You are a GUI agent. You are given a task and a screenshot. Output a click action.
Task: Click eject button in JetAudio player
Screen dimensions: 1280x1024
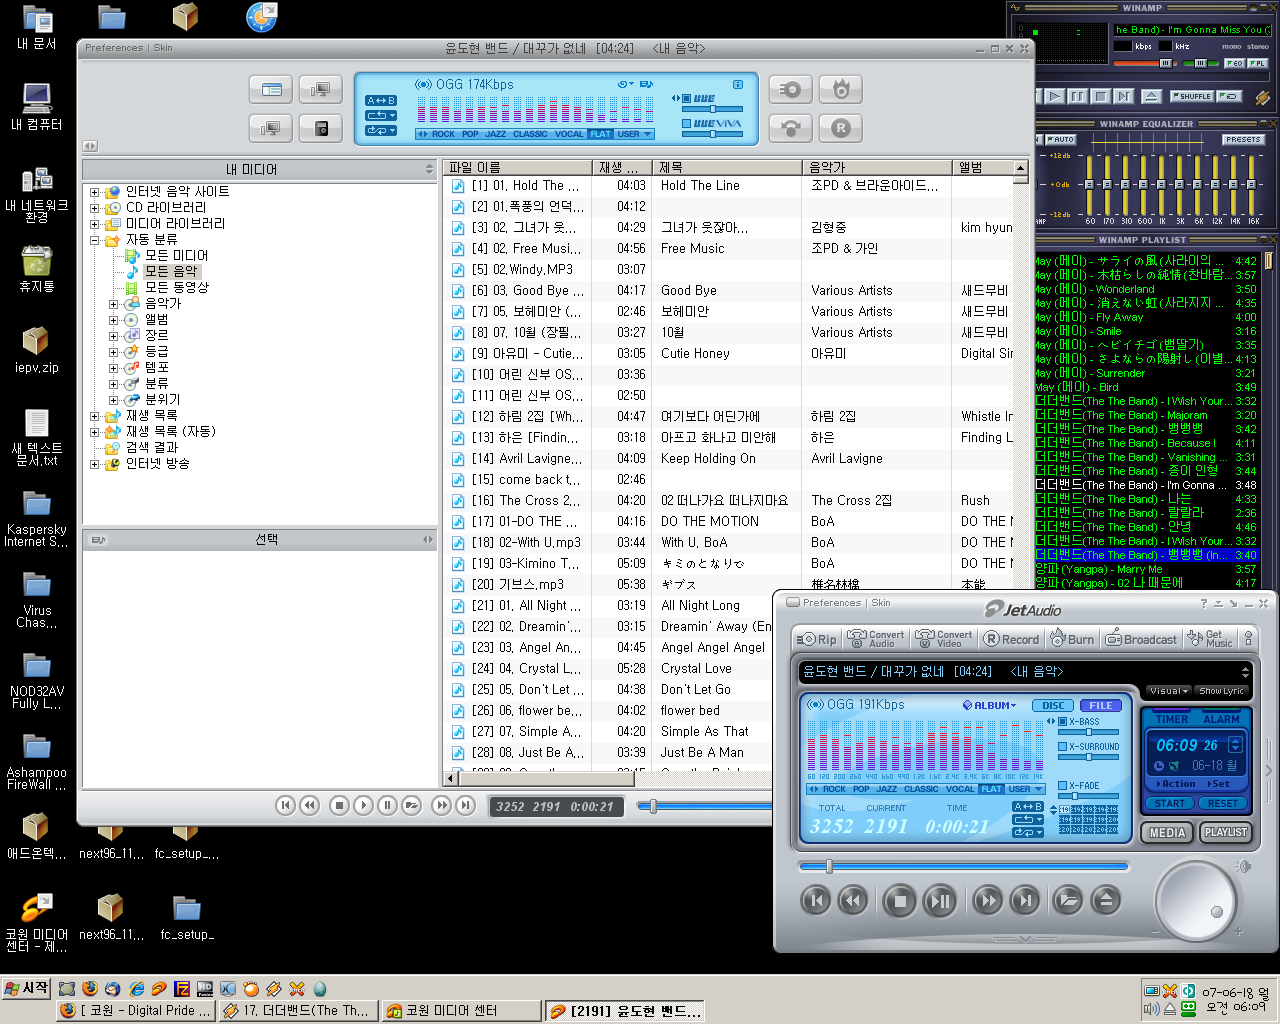tap(1105, 901)
